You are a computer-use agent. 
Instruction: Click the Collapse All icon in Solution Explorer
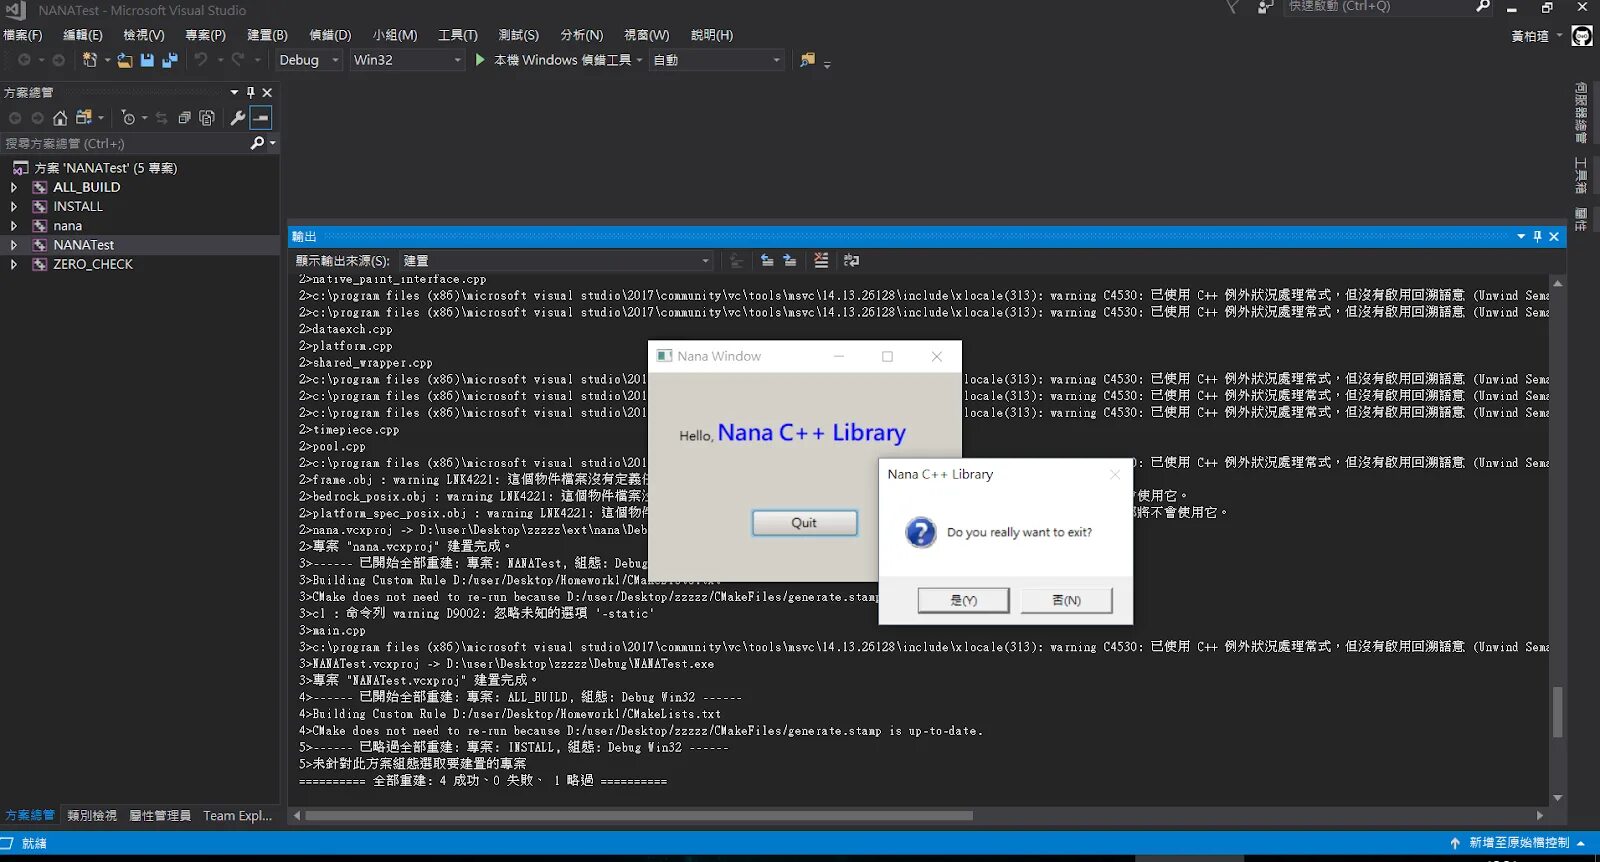pos(184,118)
